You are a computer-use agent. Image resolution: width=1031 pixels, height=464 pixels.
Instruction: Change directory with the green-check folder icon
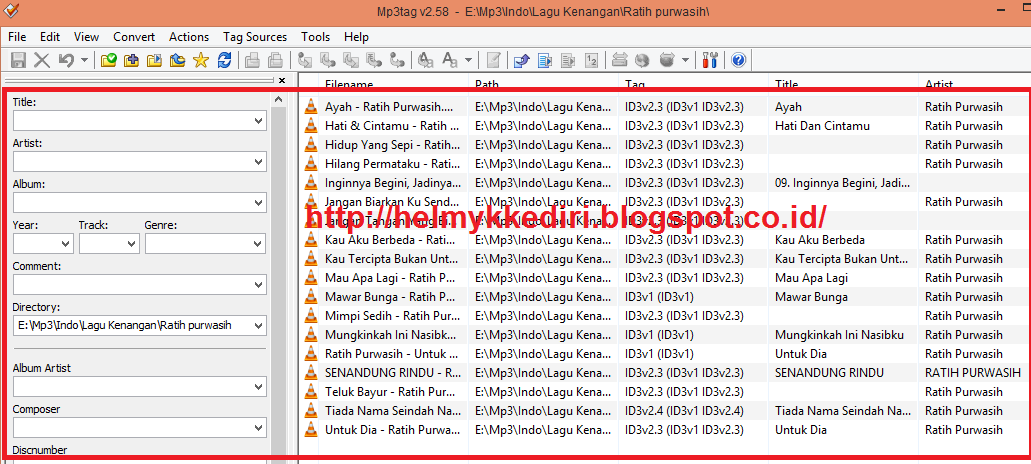point(108,60)
